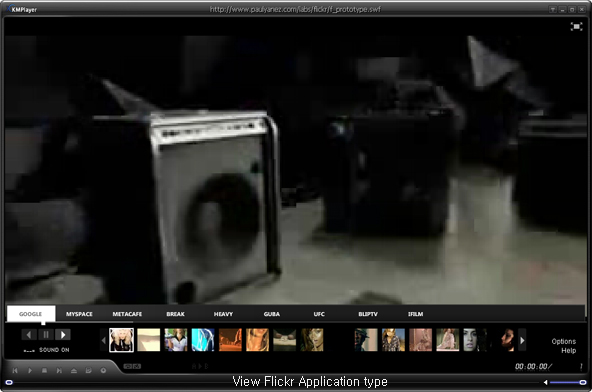Show earlier thumbnails with the left arrow
This screenshot has height=392, width=592.
pos(103,340)
